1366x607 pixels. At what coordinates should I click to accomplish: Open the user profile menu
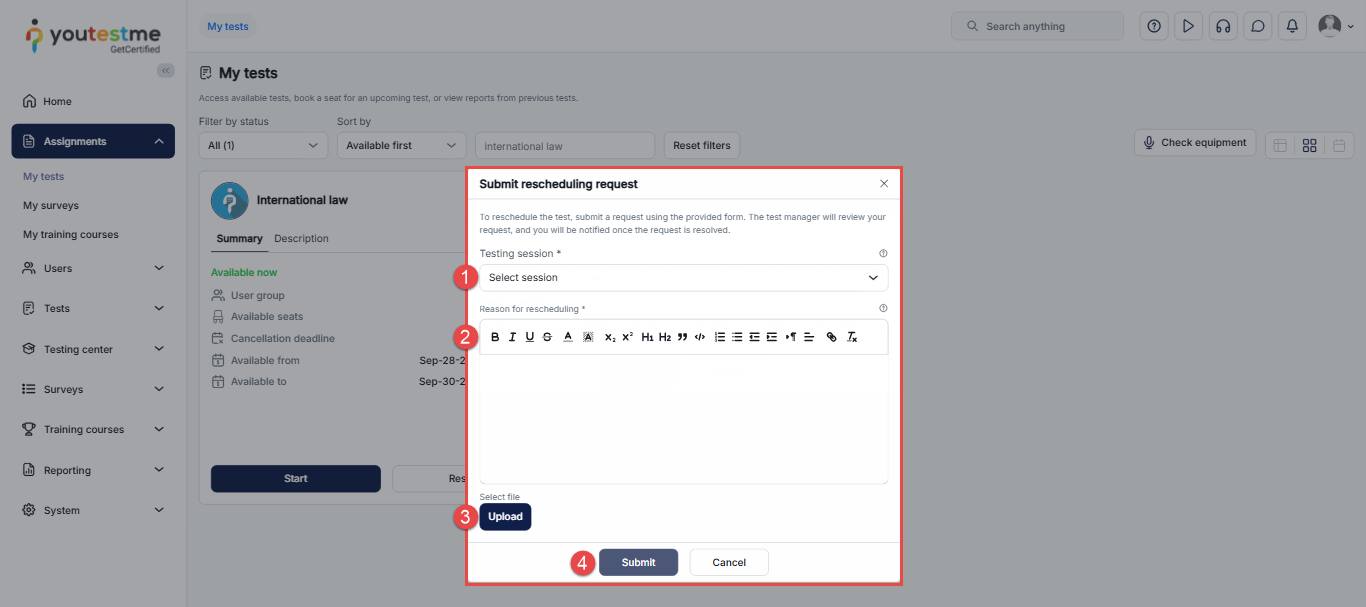point(1336,26)
